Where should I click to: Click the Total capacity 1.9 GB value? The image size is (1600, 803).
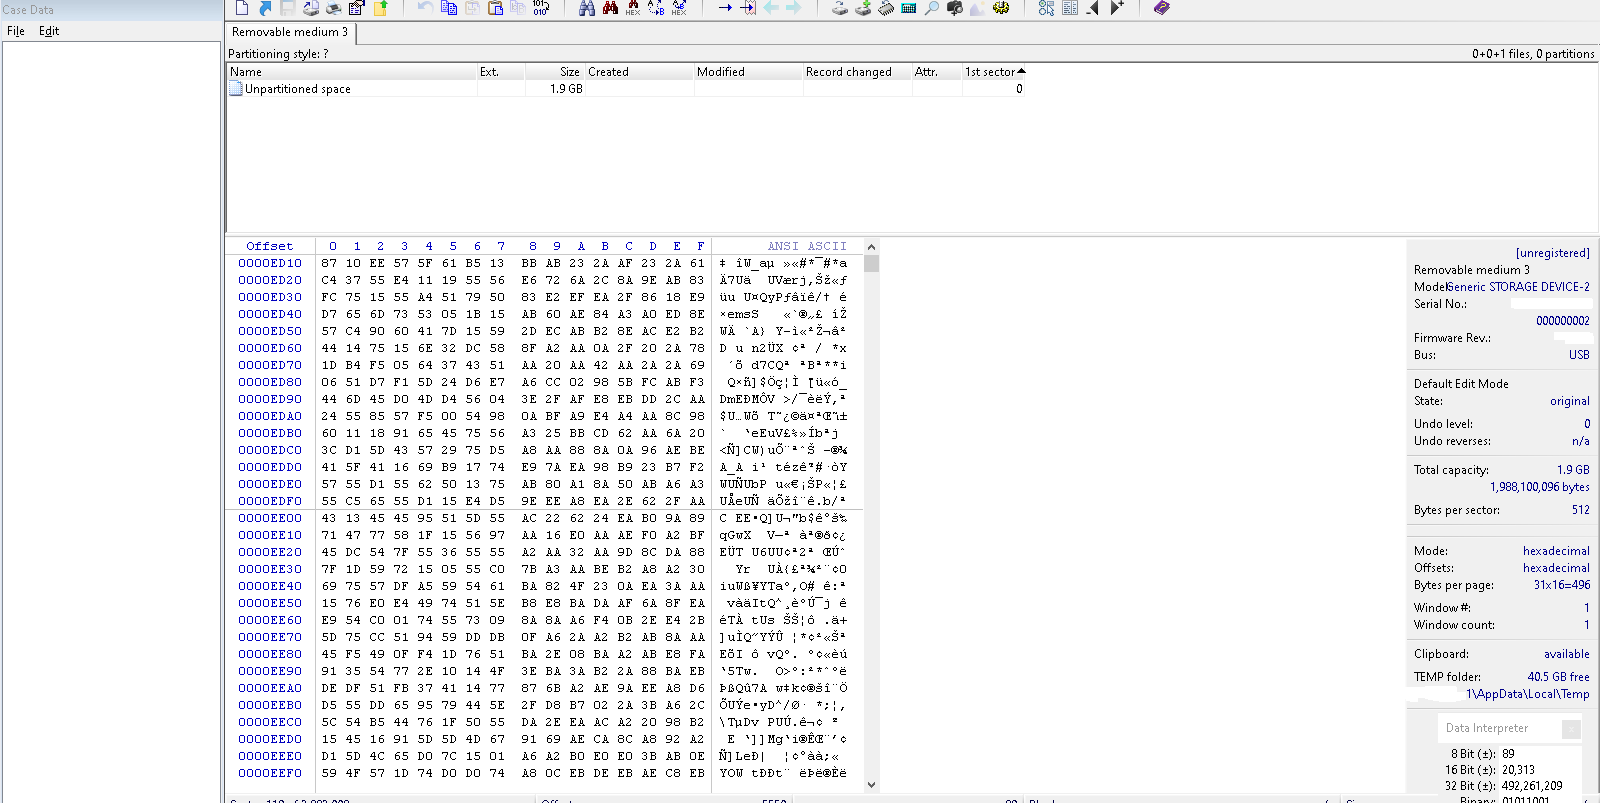pos(1573,470)
